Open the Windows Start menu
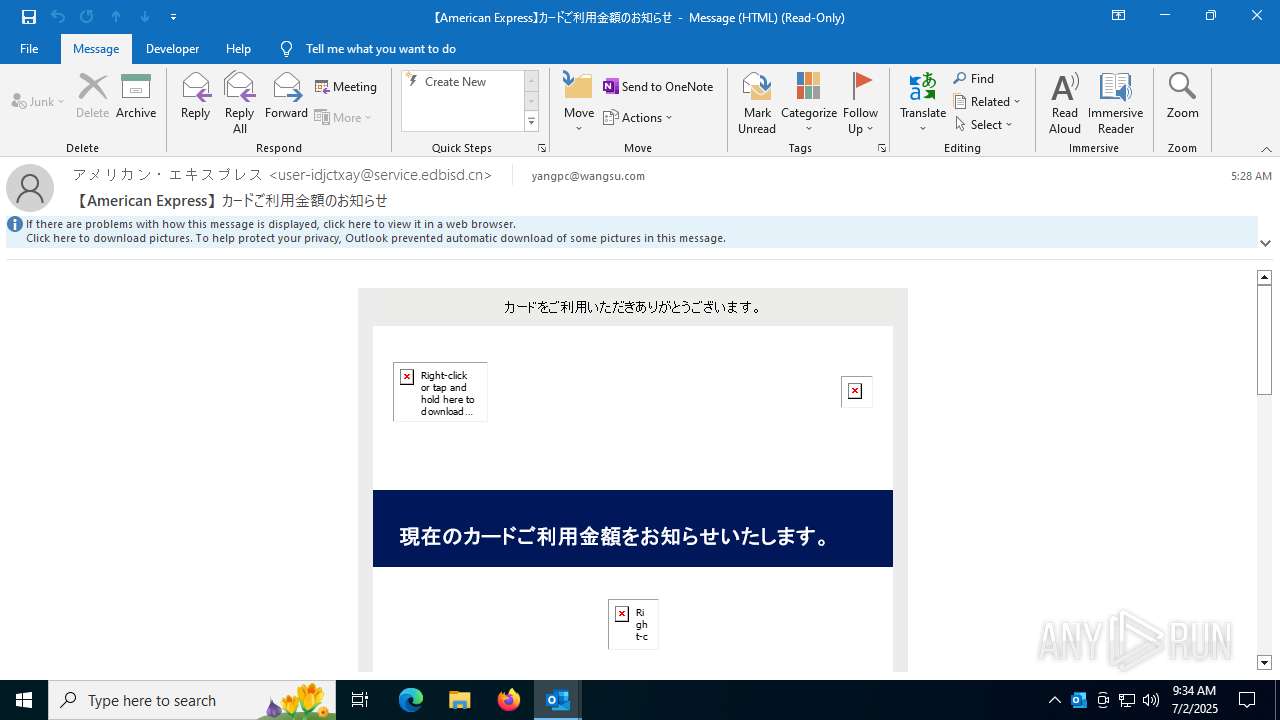1280x720 pixels. coord(24,700)
